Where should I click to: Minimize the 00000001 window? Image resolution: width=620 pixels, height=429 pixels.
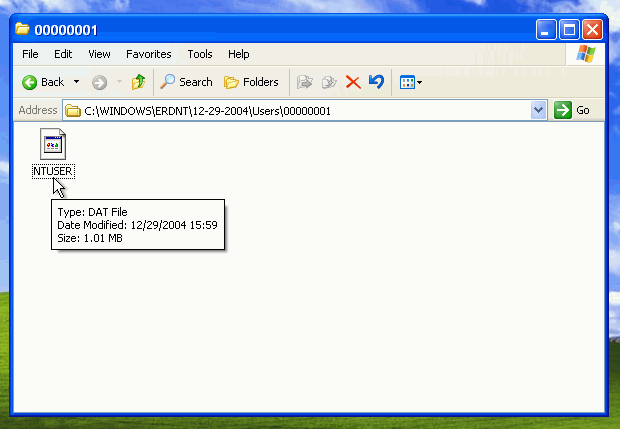point(546,30)
